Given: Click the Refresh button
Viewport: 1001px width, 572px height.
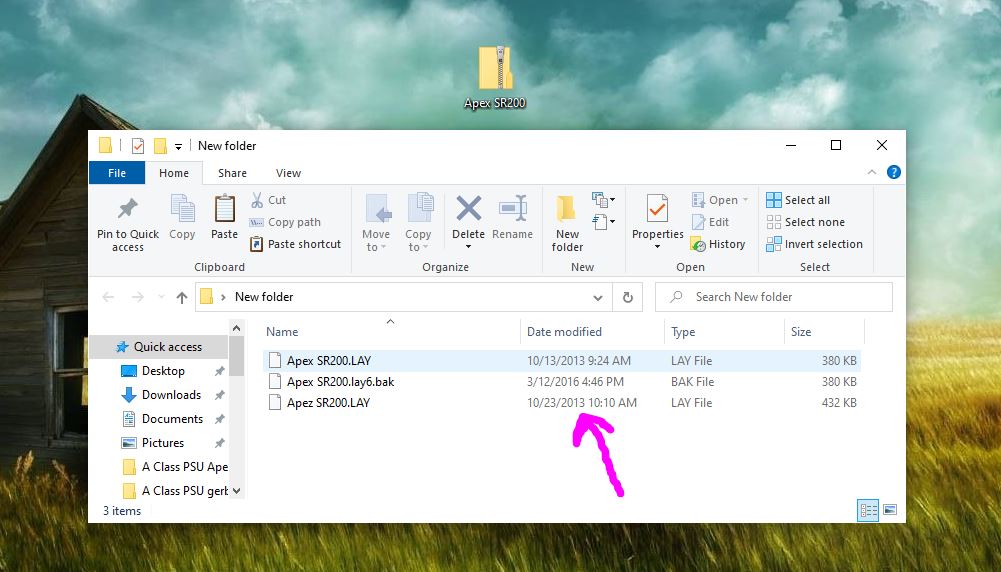Looking at the screenshot, I should coord(628,297).
